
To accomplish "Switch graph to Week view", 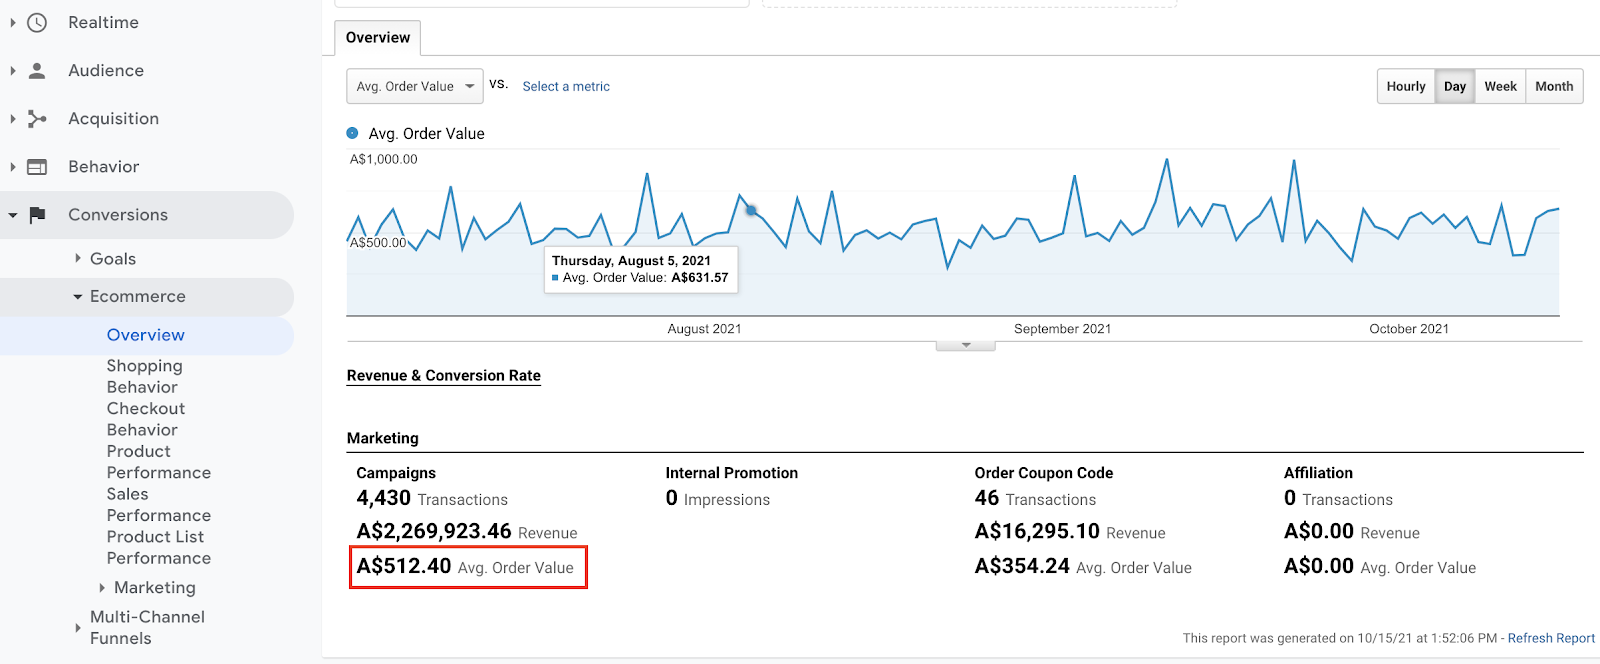I will tap(1500, 86).
